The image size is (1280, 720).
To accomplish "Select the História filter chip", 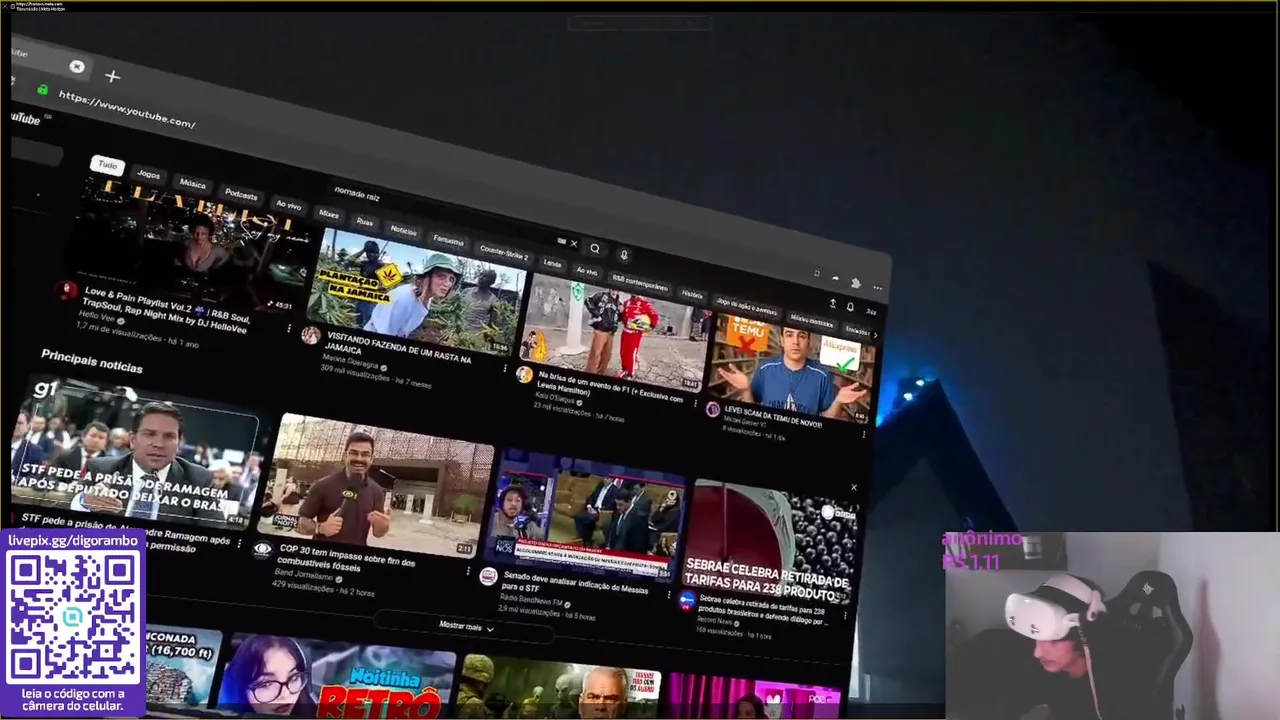I will coord(692,294).
